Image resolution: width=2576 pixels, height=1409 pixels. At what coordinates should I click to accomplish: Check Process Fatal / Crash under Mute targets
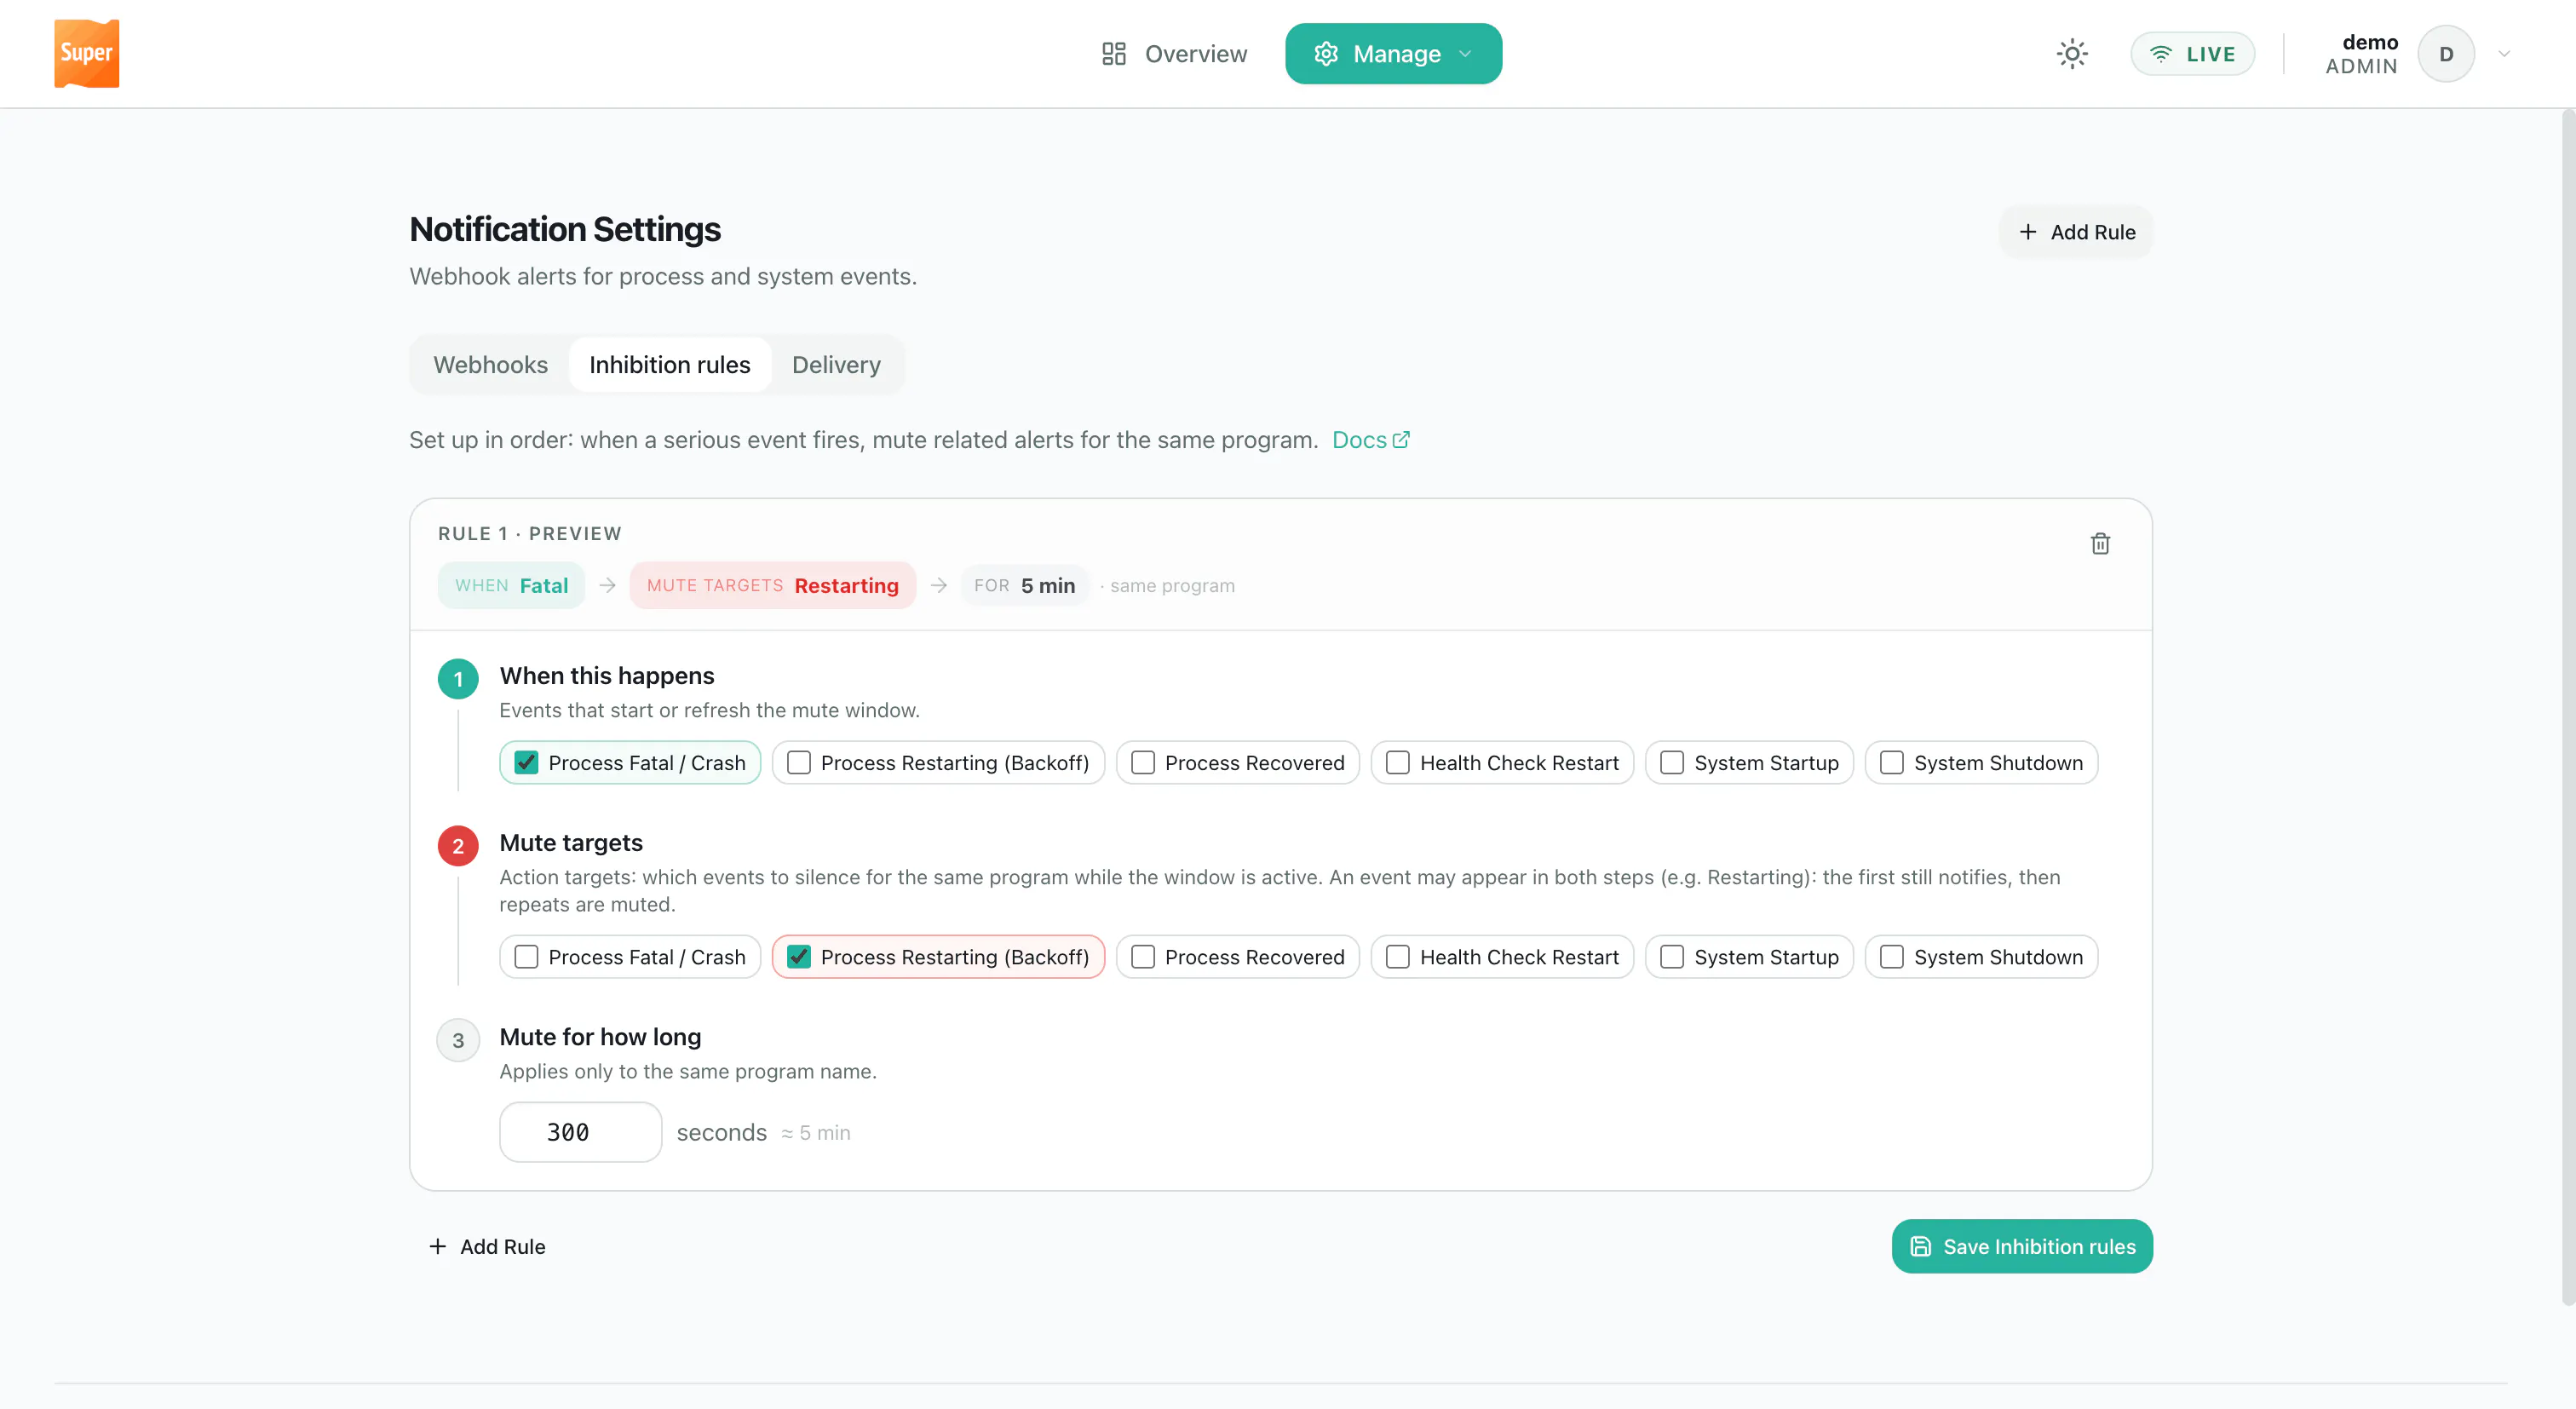pyautogui.click(x=630, y=957)
